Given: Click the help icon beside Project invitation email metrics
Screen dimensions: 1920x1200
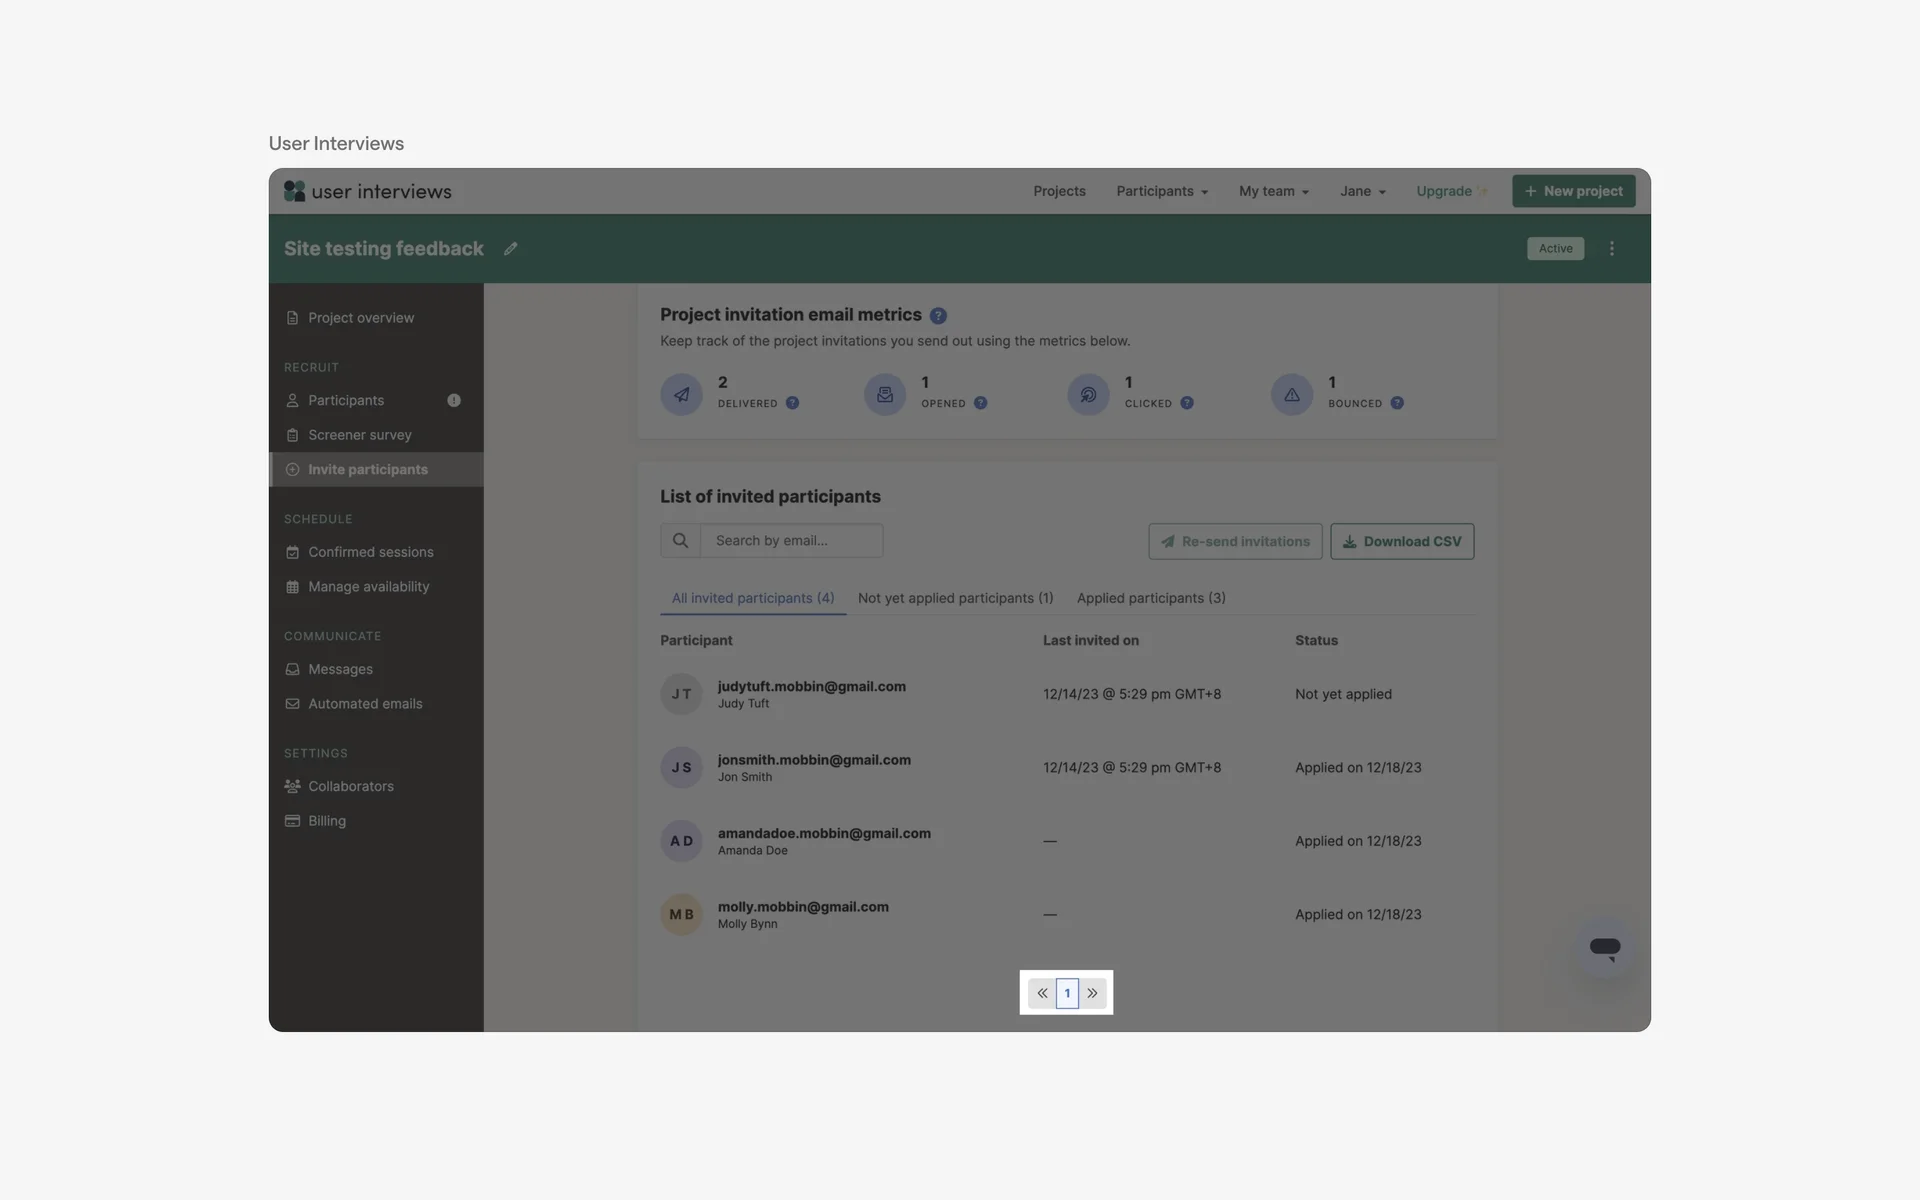Looking at the screenshot, I should click(938, 315).
